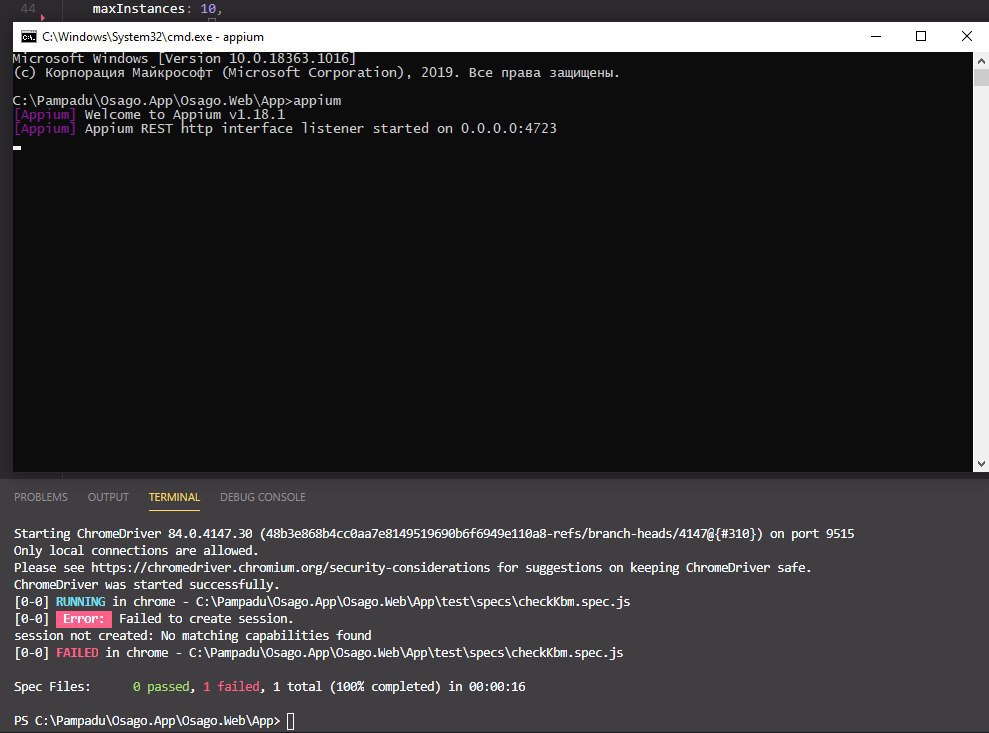
Task: Click the '0 passed' spec result
Action: 161,687
